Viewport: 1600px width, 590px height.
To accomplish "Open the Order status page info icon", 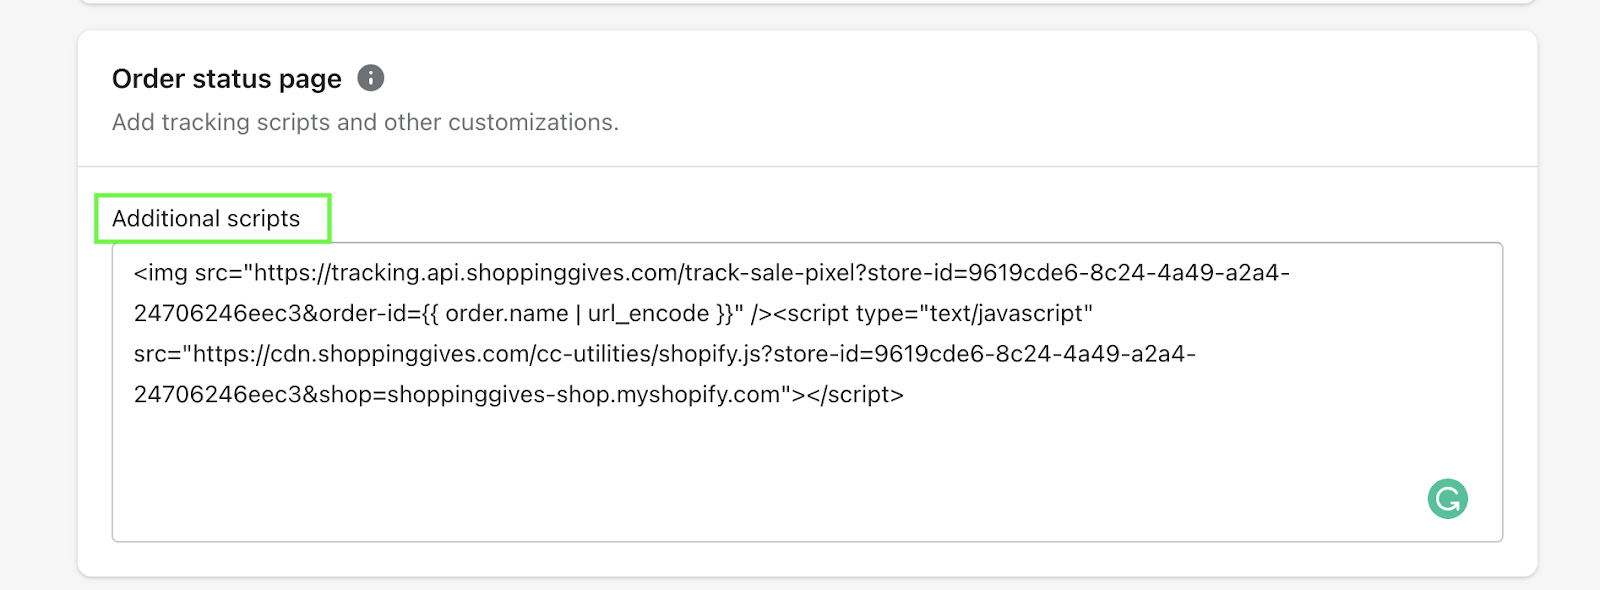I will [371, 78].
